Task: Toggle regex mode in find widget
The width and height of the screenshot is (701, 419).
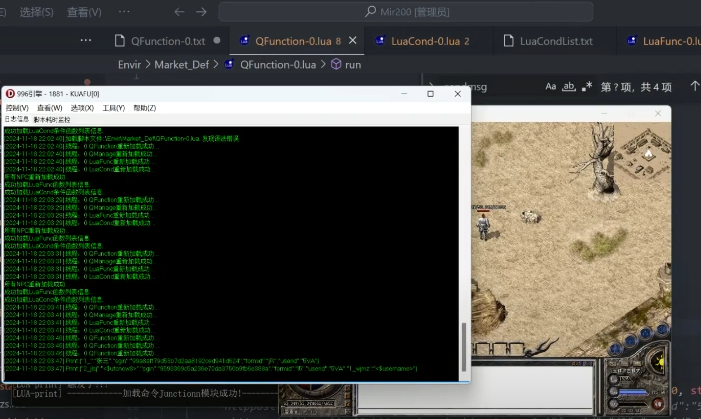Action: pyautogui.click(x=587, y=87)
